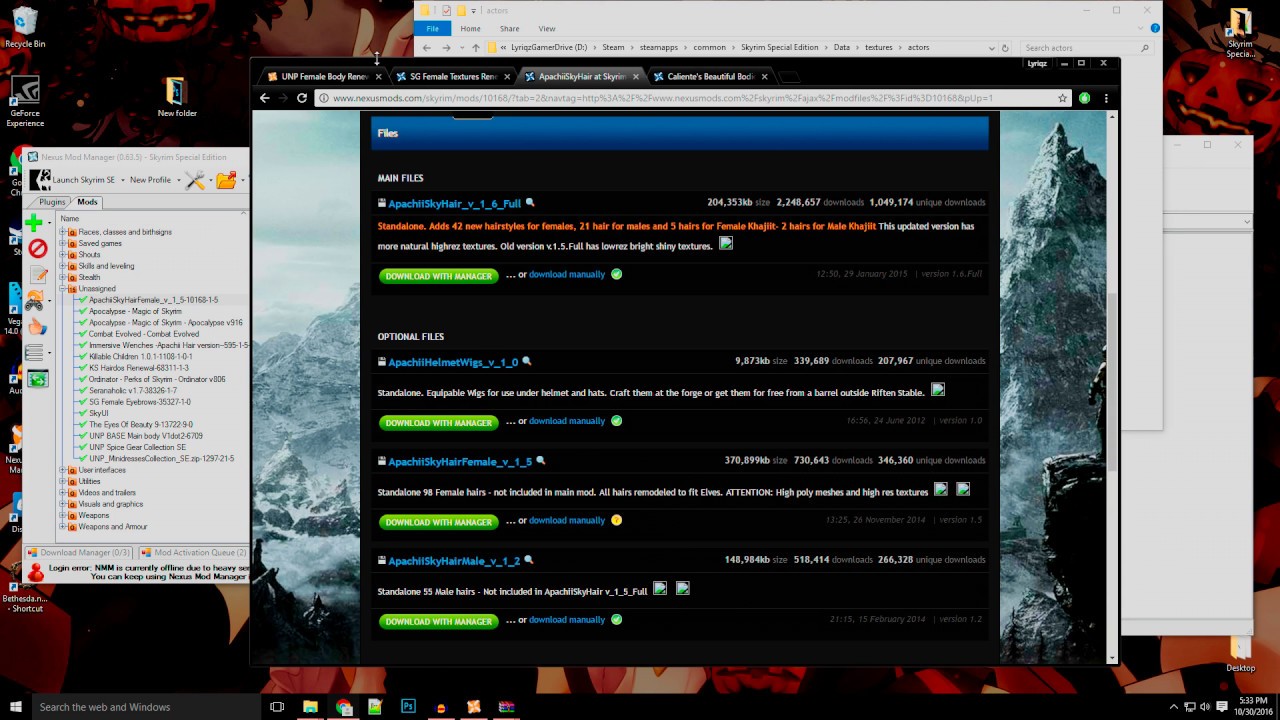Toggle checkmark for Ordinator - Perks of Skyrim mod
This screenshot has height=720, width=1280.
pyautogui.click(x=84, y=379)
